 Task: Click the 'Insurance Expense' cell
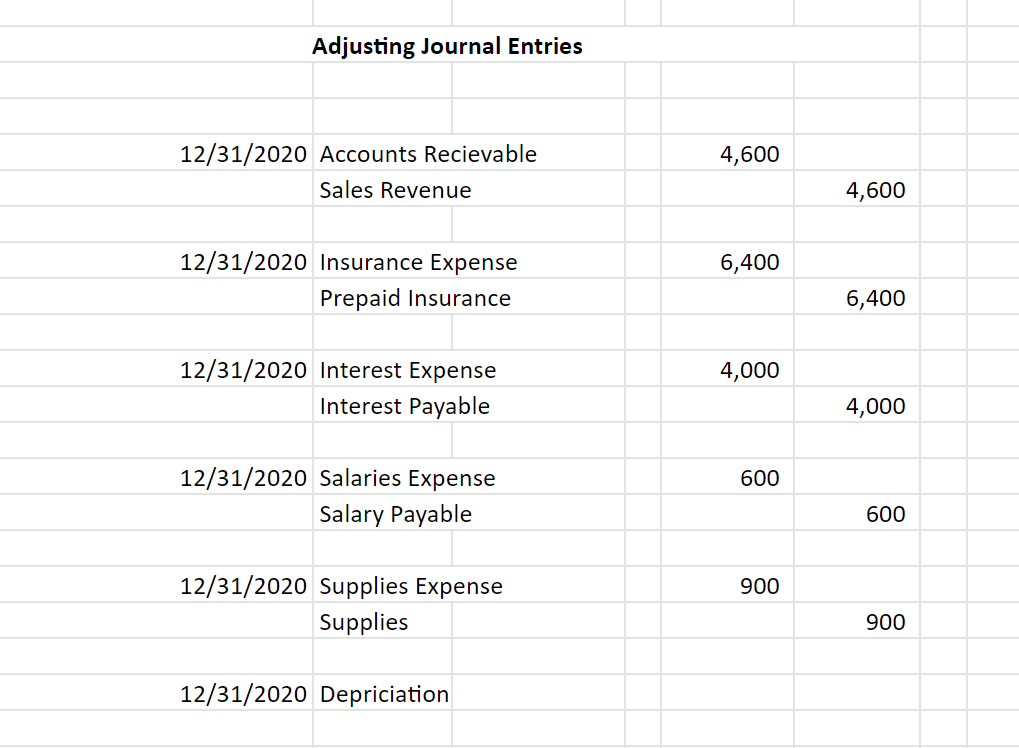coord(418,262)
